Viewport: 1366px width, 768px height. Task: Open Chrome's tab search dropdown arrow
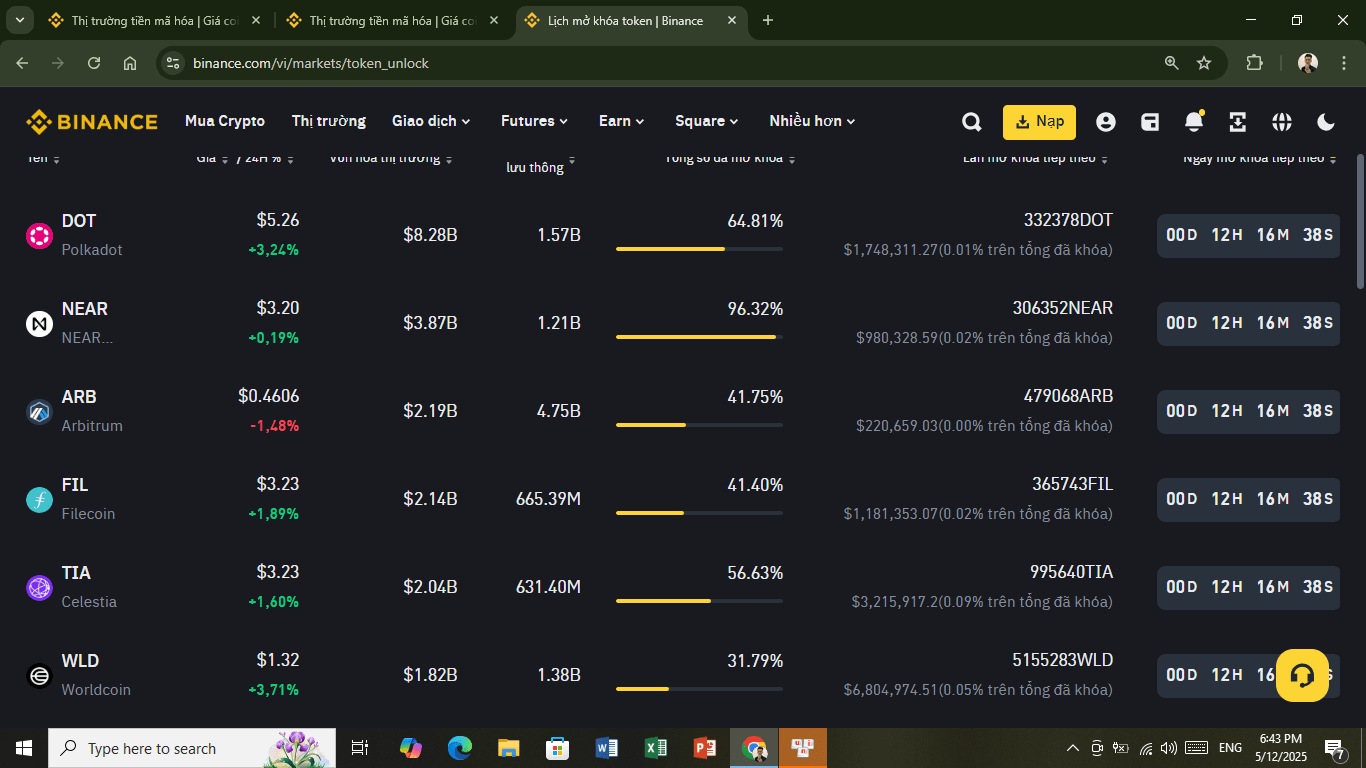[x=19, y=20]
